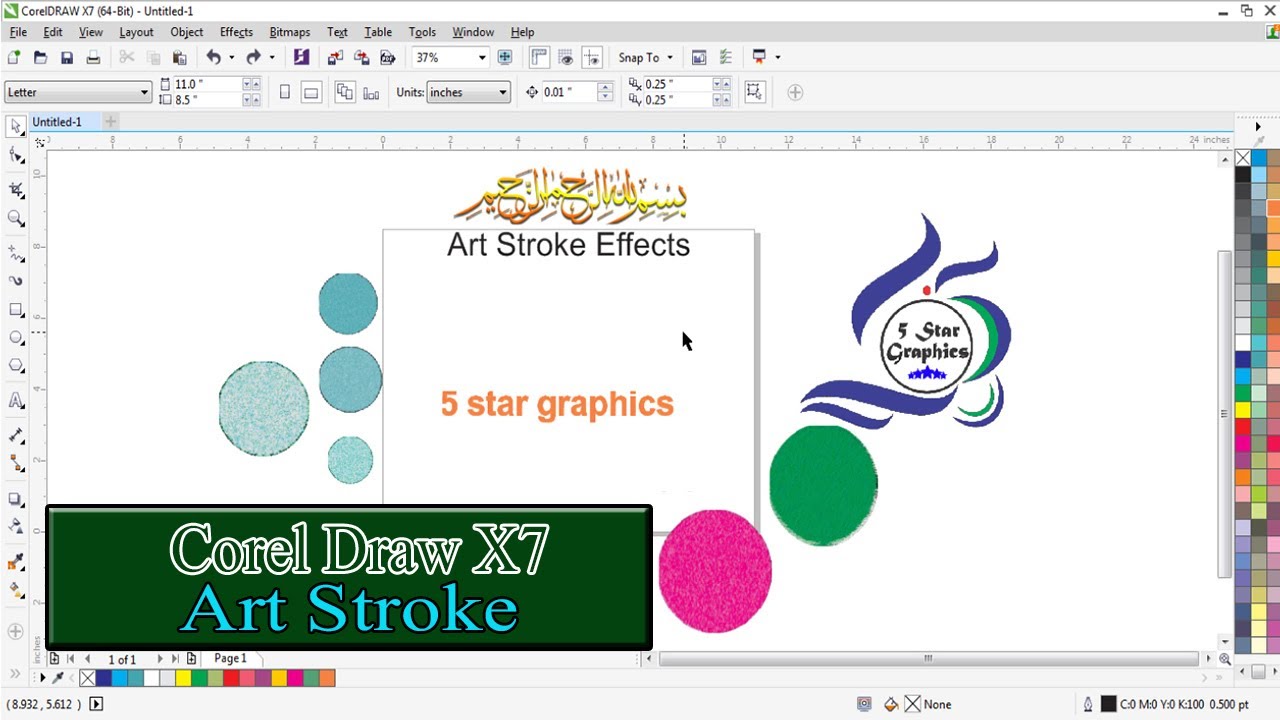Select the Rectangle tool
Viewport: 1280px width, 720px height.
(16, 310)
